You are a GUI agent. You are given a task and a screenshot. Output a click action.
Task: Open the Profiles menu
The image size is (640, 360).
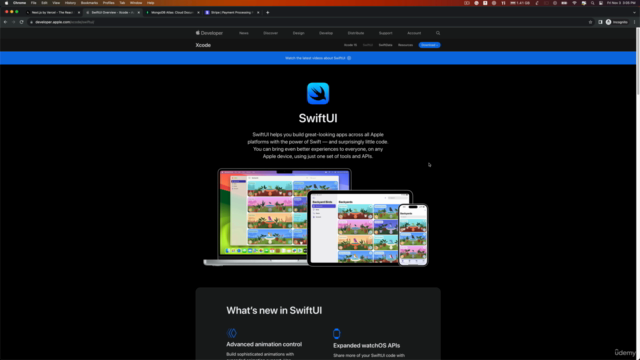click(x=108, y=3)
